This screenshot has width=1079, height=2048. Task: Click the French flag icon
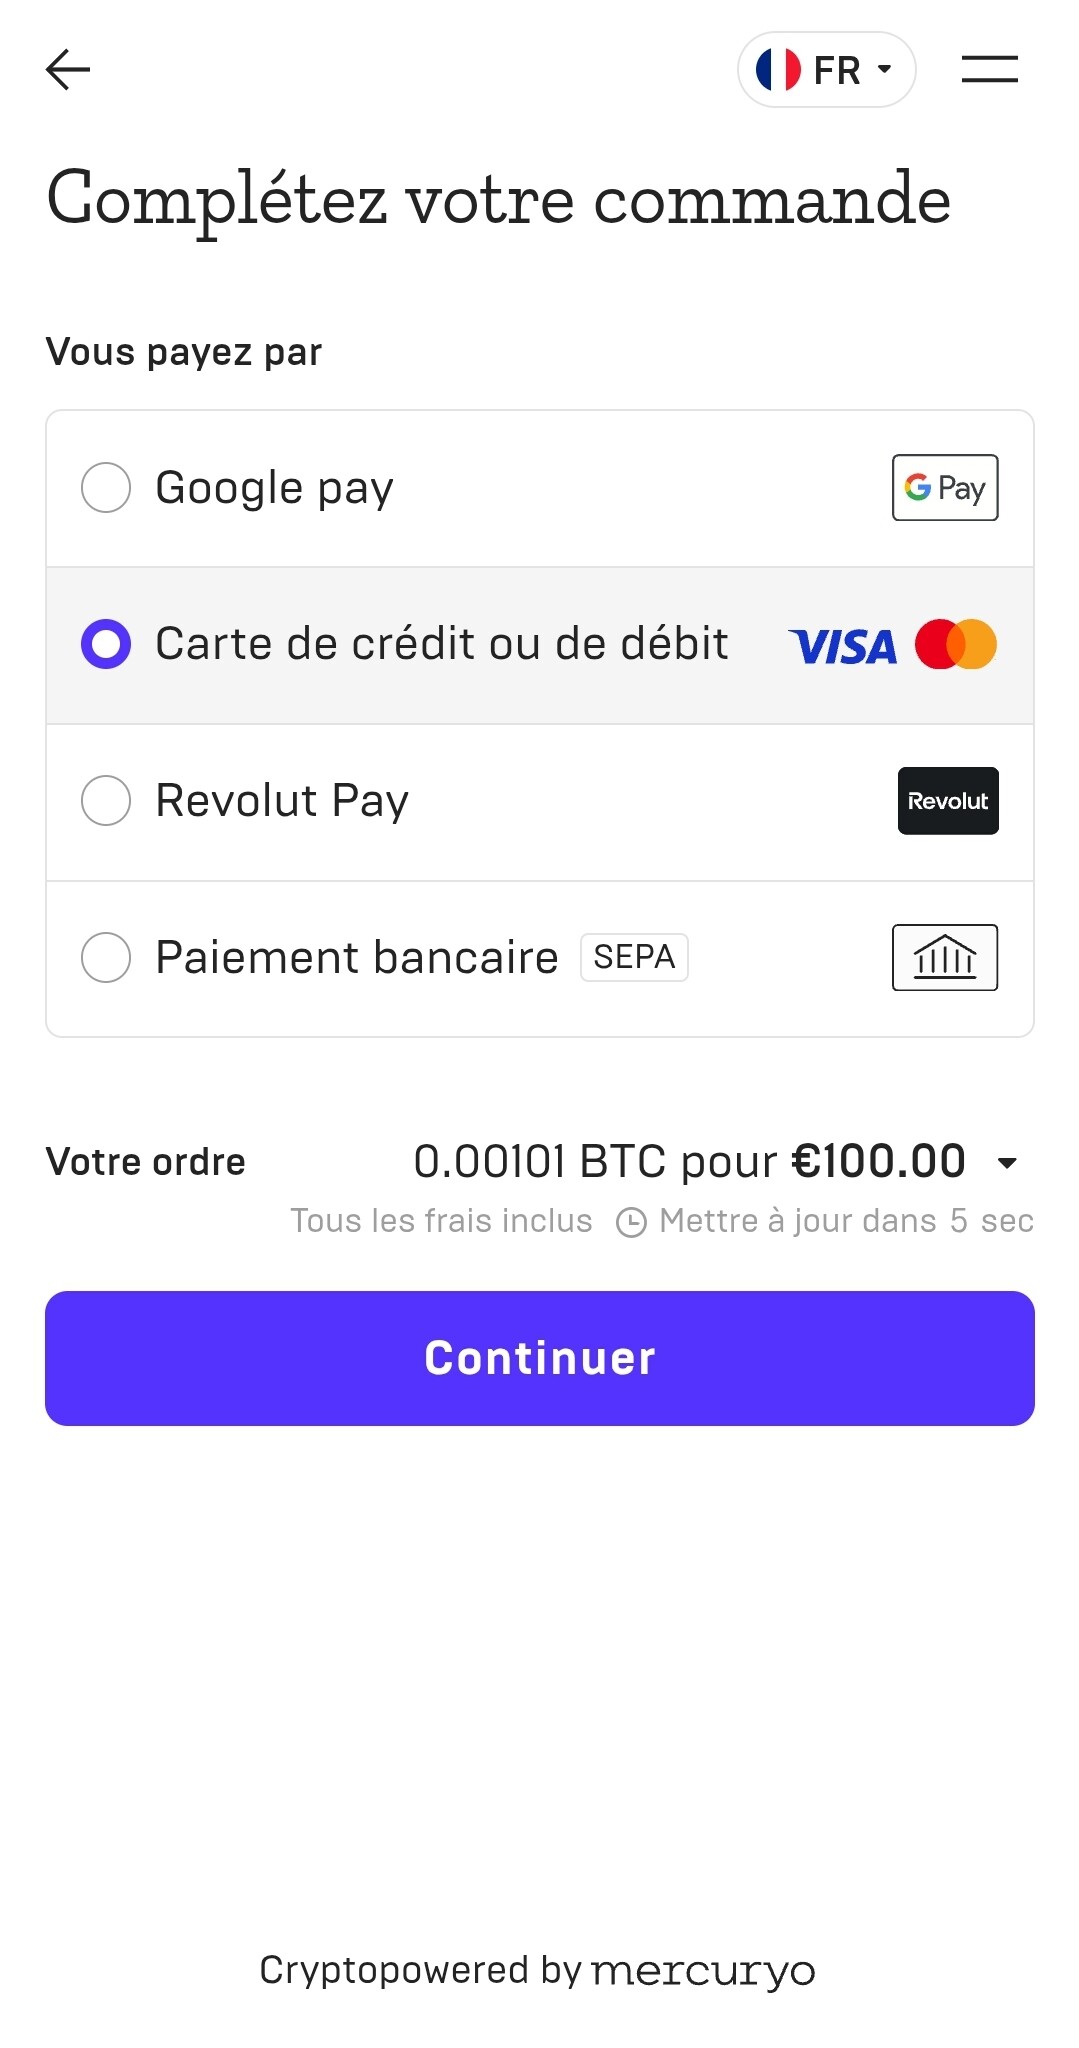pyautogui.click(x=778, y=70)
